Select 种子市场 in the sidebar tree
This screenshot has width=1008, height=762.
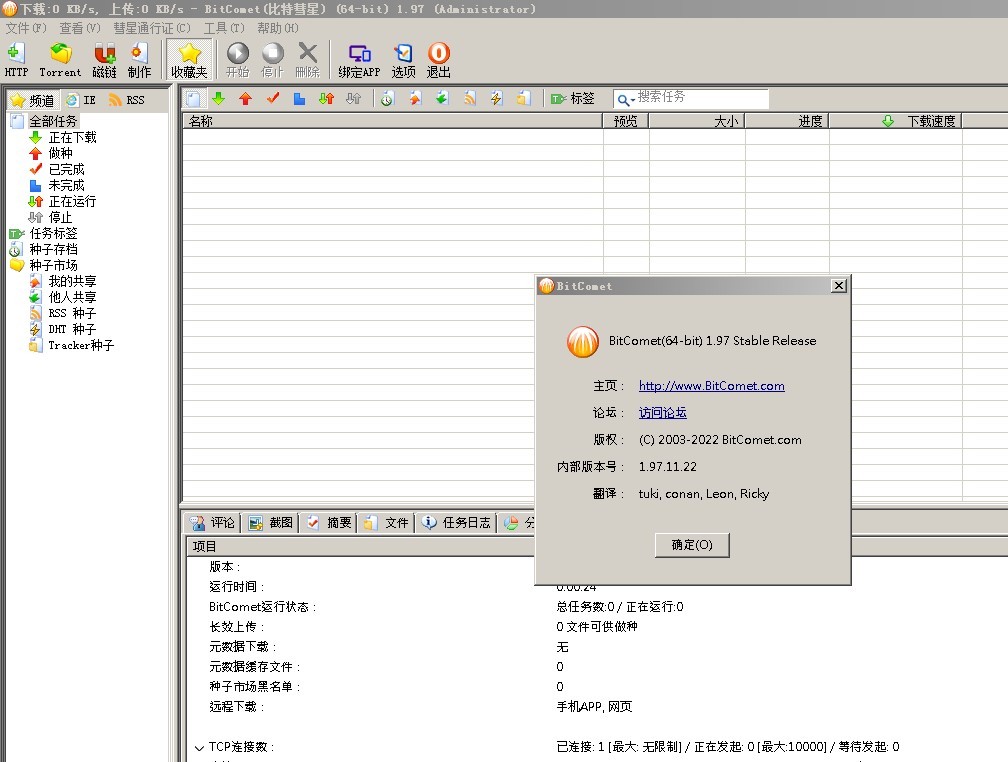pos(53,265)
